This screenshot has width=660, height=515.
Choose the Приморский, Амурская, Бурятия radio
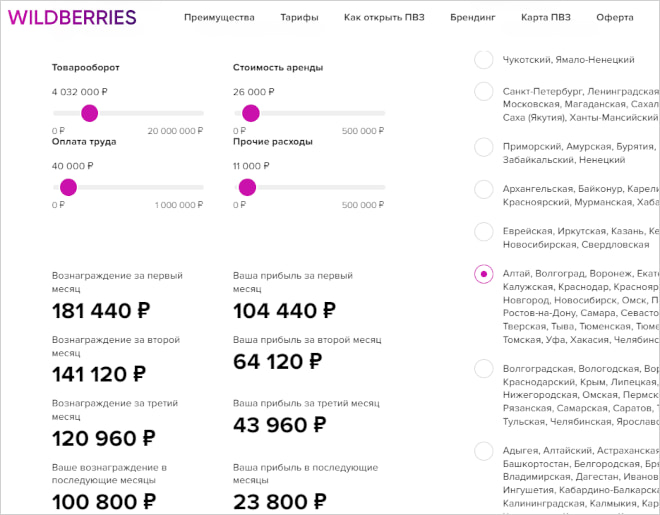[x=484, y=146]
